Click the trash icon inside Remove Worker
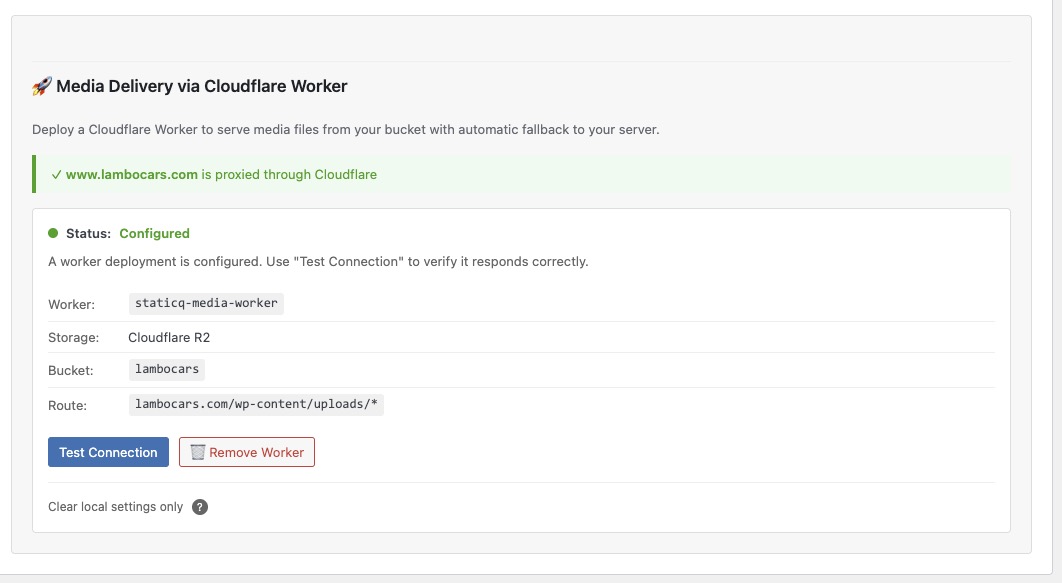The image size is (1062, 583). click(x=197, y=452)
